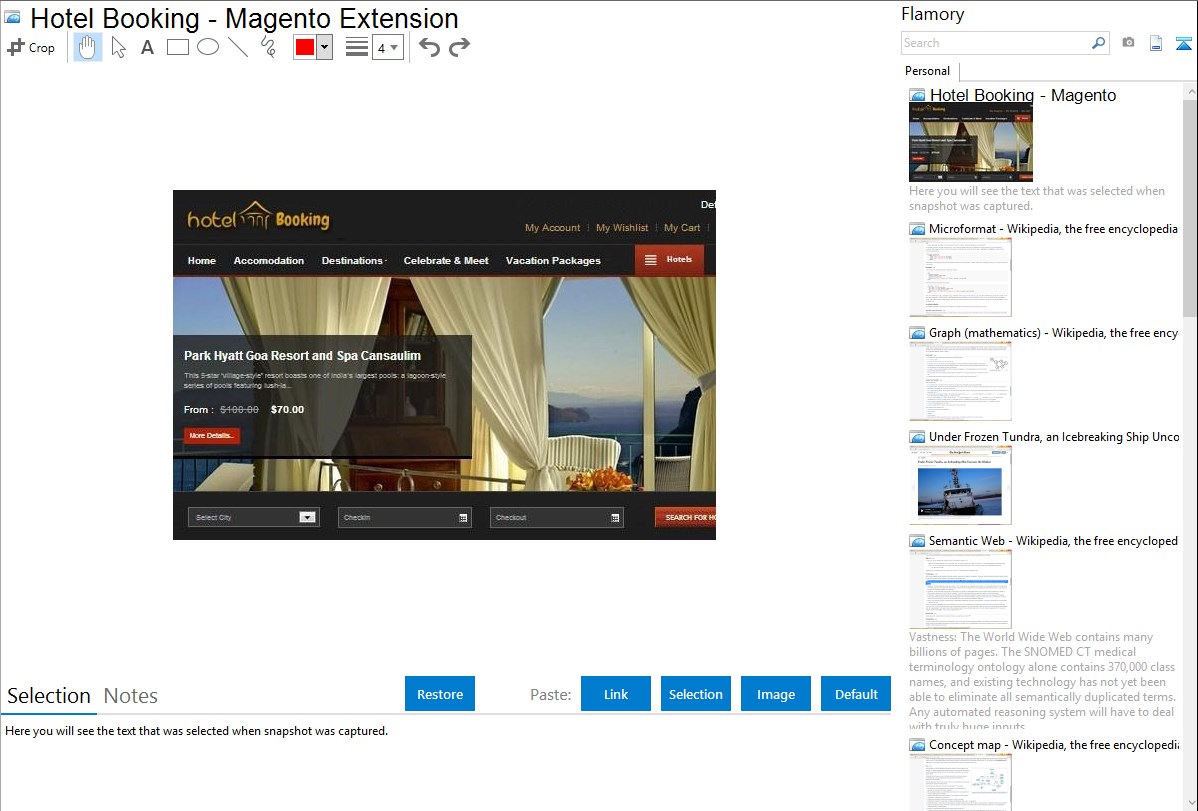Click the My Account link

point(552,228)
